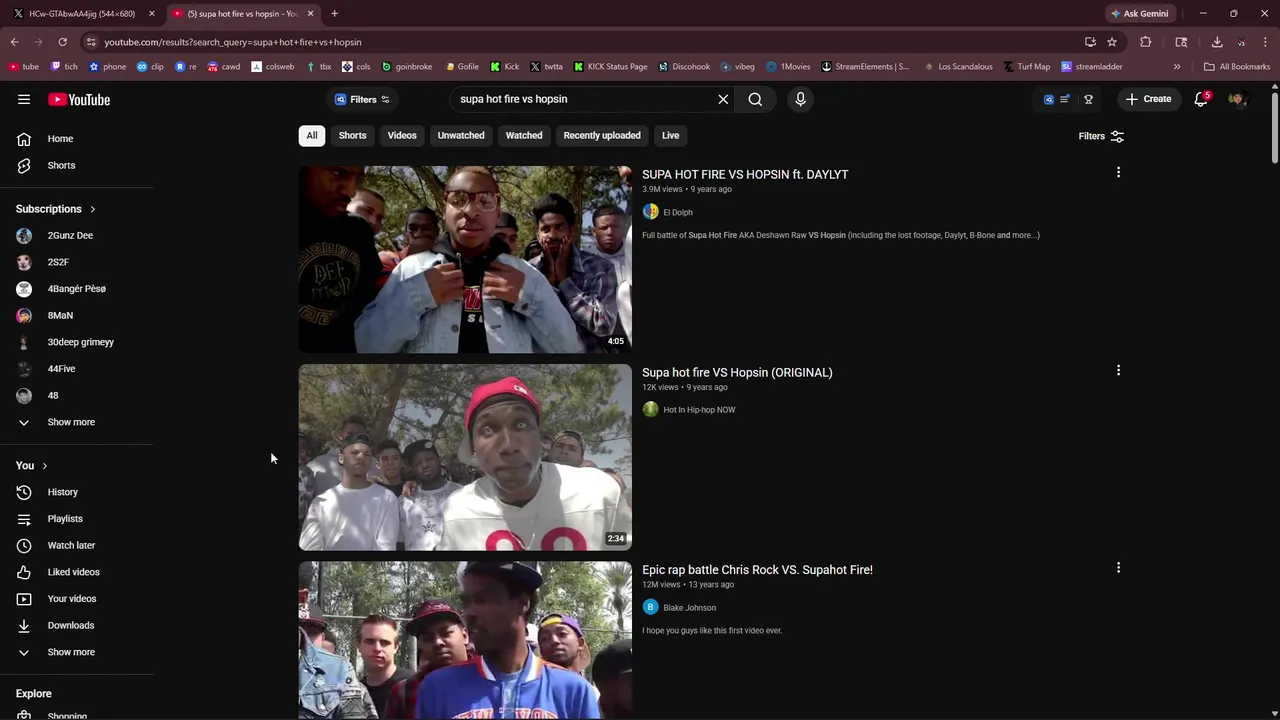
Task: Open the YouTube hamburger guide menu
Action: [x=24, y=99]
